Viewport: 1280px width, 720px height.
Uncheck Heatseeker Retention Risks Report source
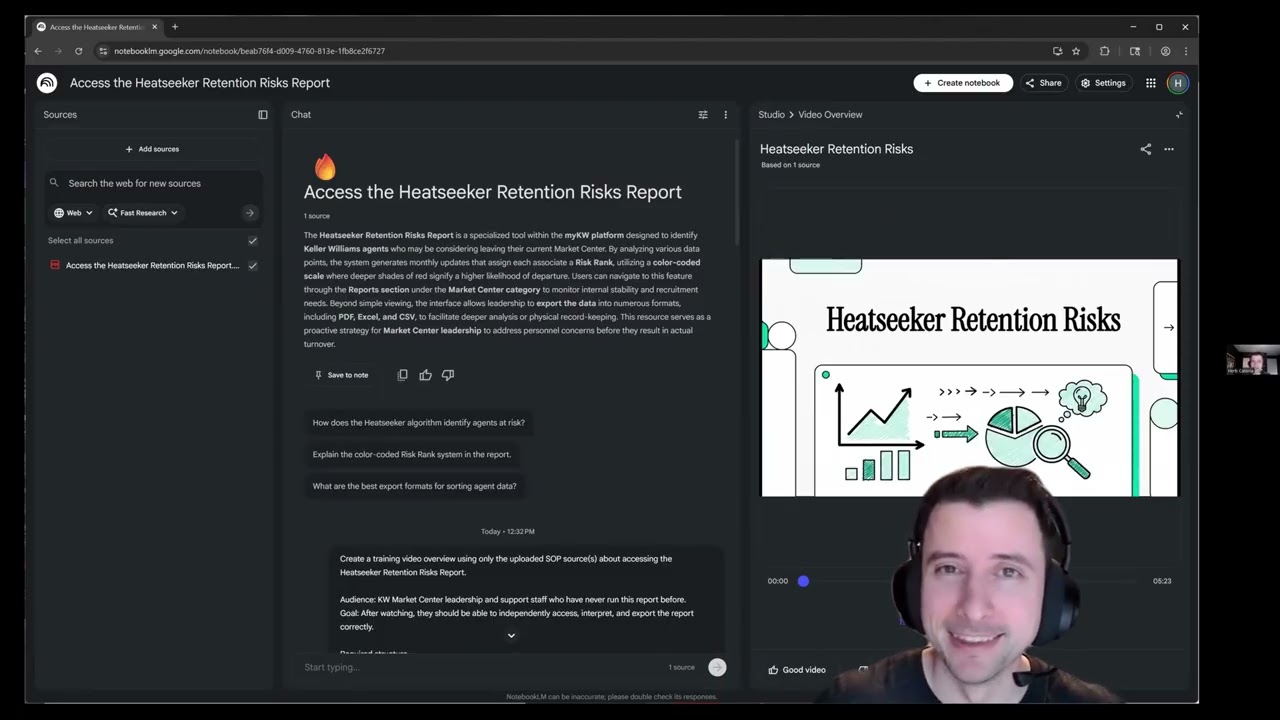tap(253, 266)
